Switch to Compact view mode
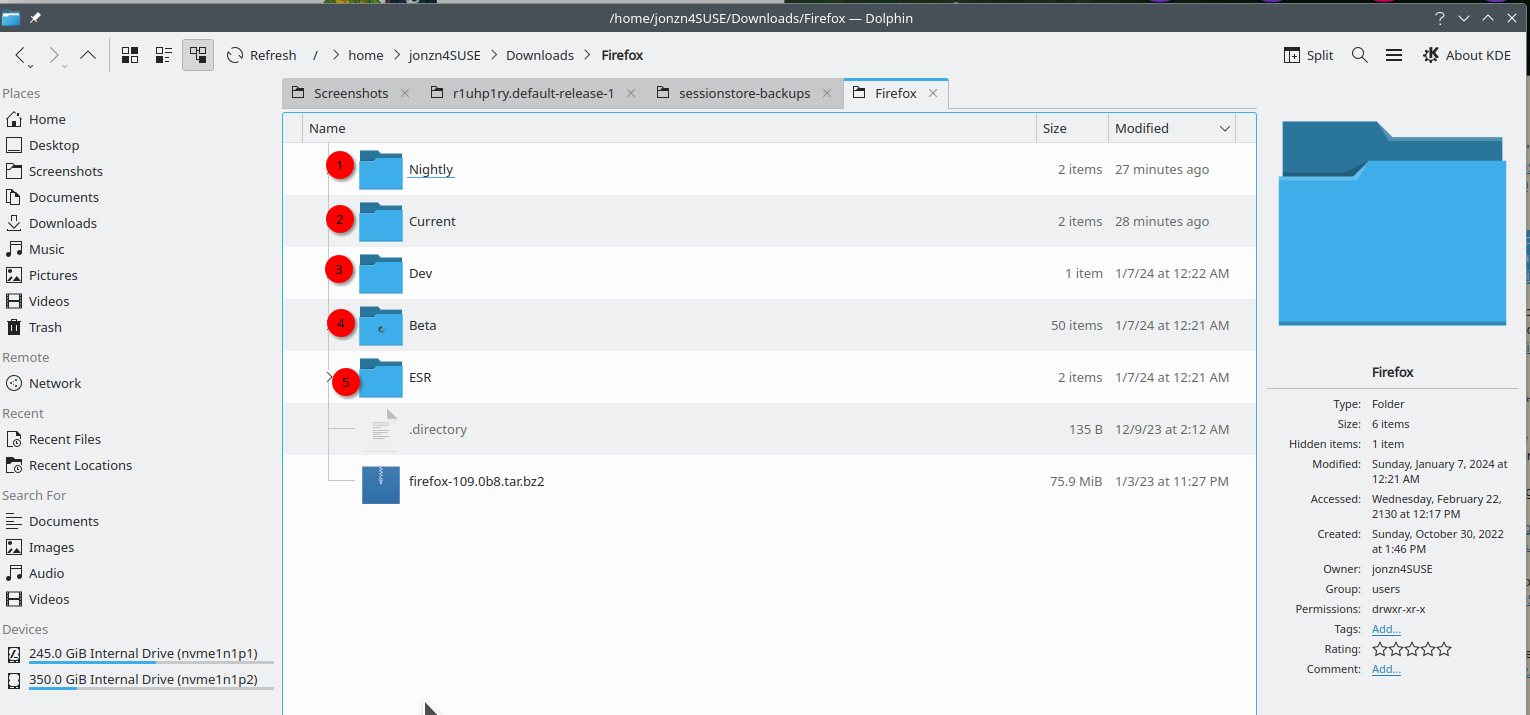1530x715 pixels. point(164,55)
